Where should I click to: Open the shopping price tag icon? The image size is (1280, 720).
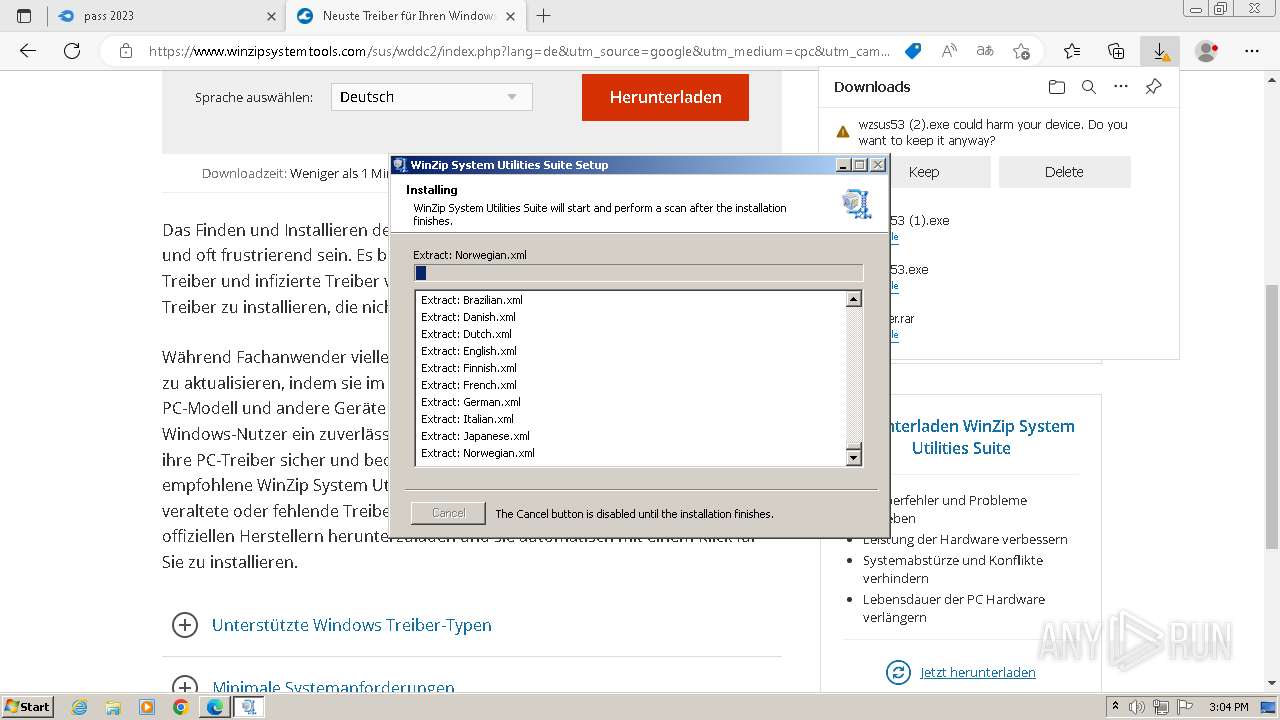[x=912, y=51]
